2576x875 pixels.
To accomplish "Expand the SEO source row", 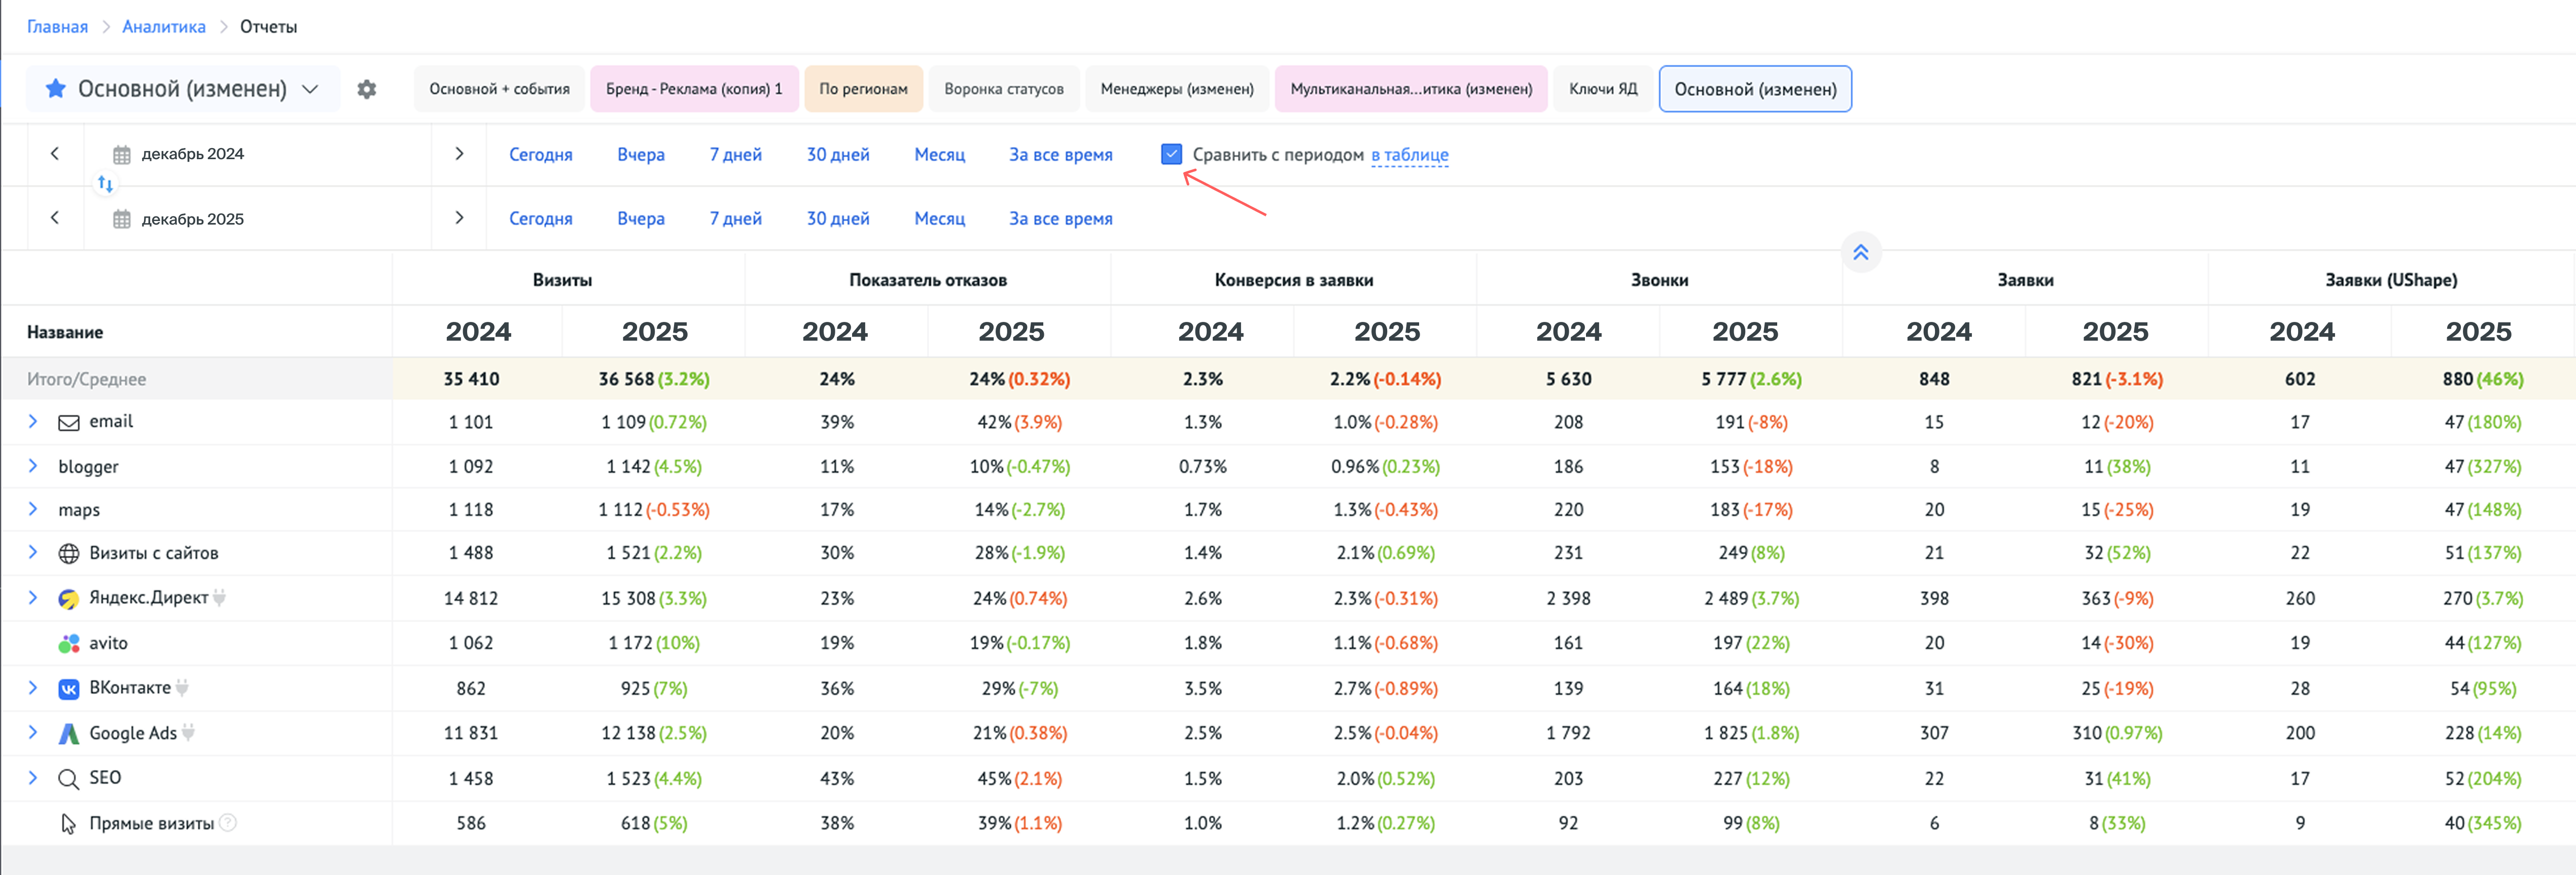I will point(33,777).
